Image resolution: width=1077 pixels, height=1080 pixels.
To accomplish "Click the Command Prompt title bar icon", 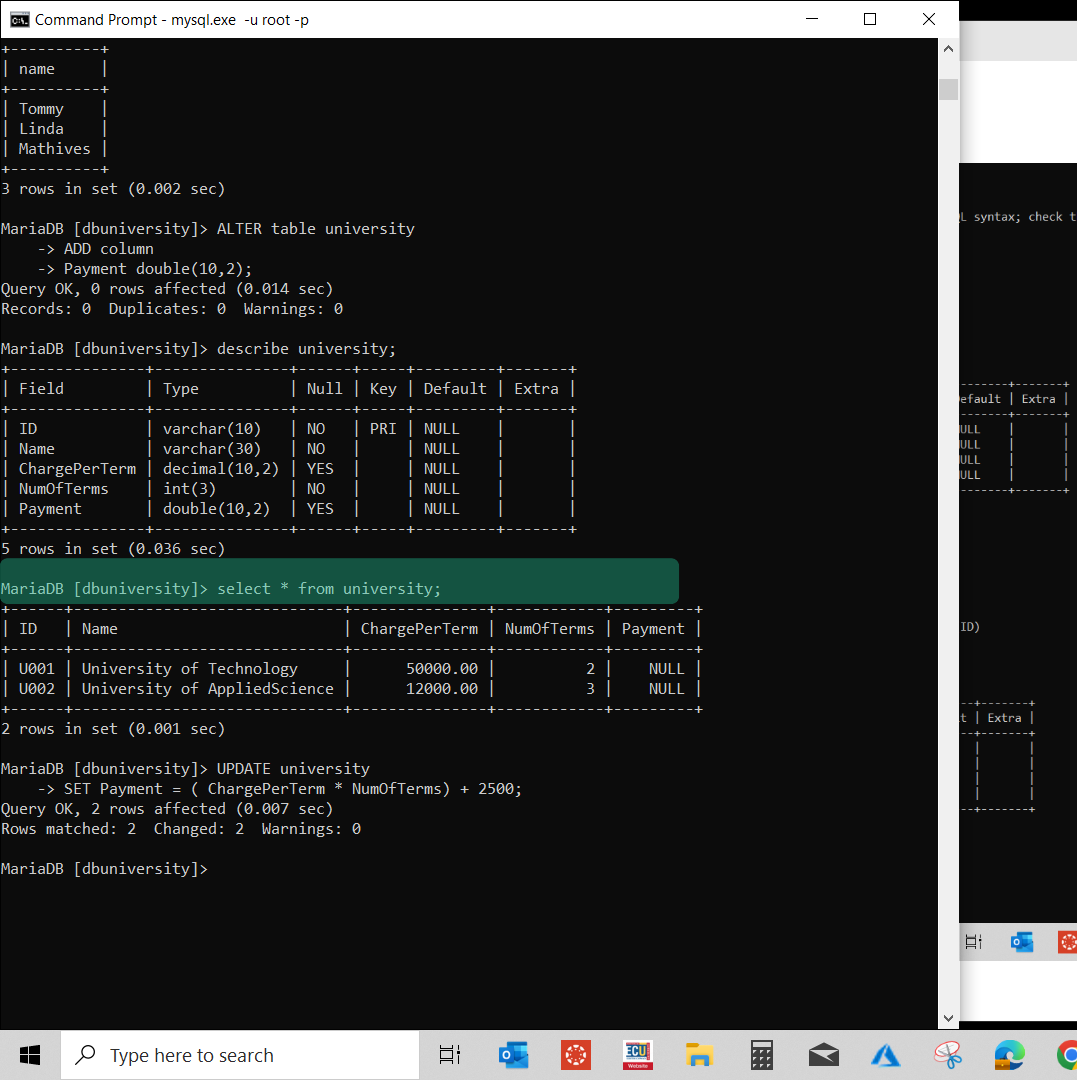I will coord(19,18).
